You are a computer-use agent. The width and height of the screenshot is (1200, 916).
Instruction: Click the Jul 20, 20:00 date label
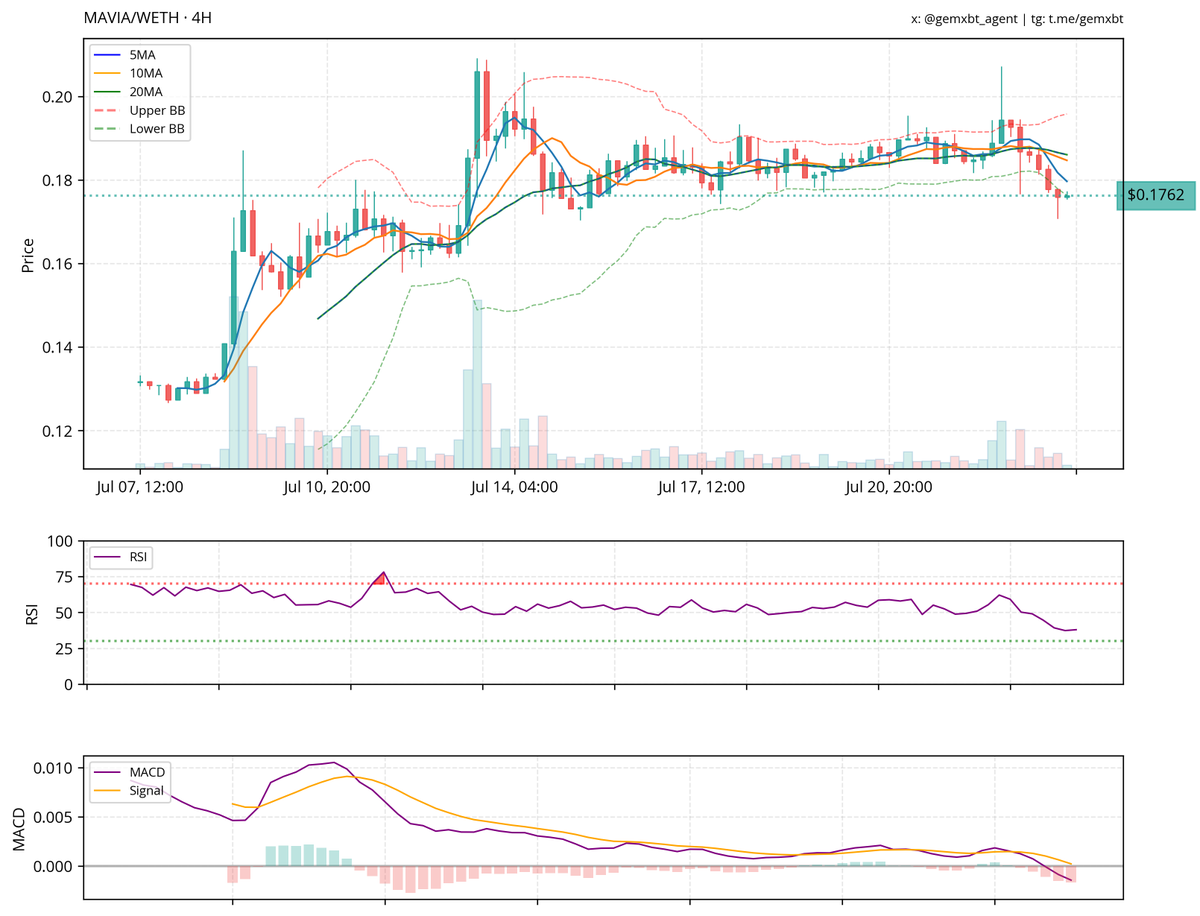pos(889,488)
